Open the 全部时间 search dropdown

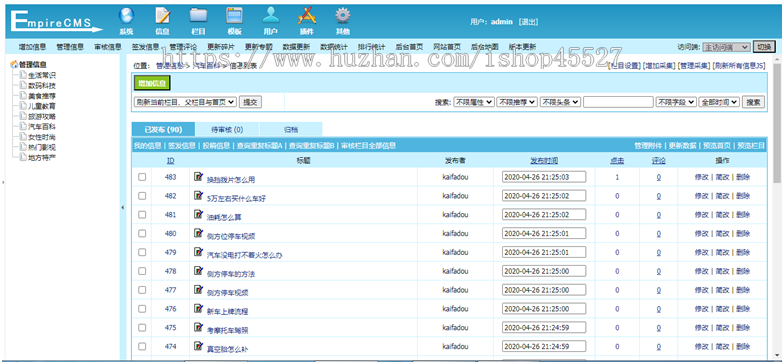[719, 102]
